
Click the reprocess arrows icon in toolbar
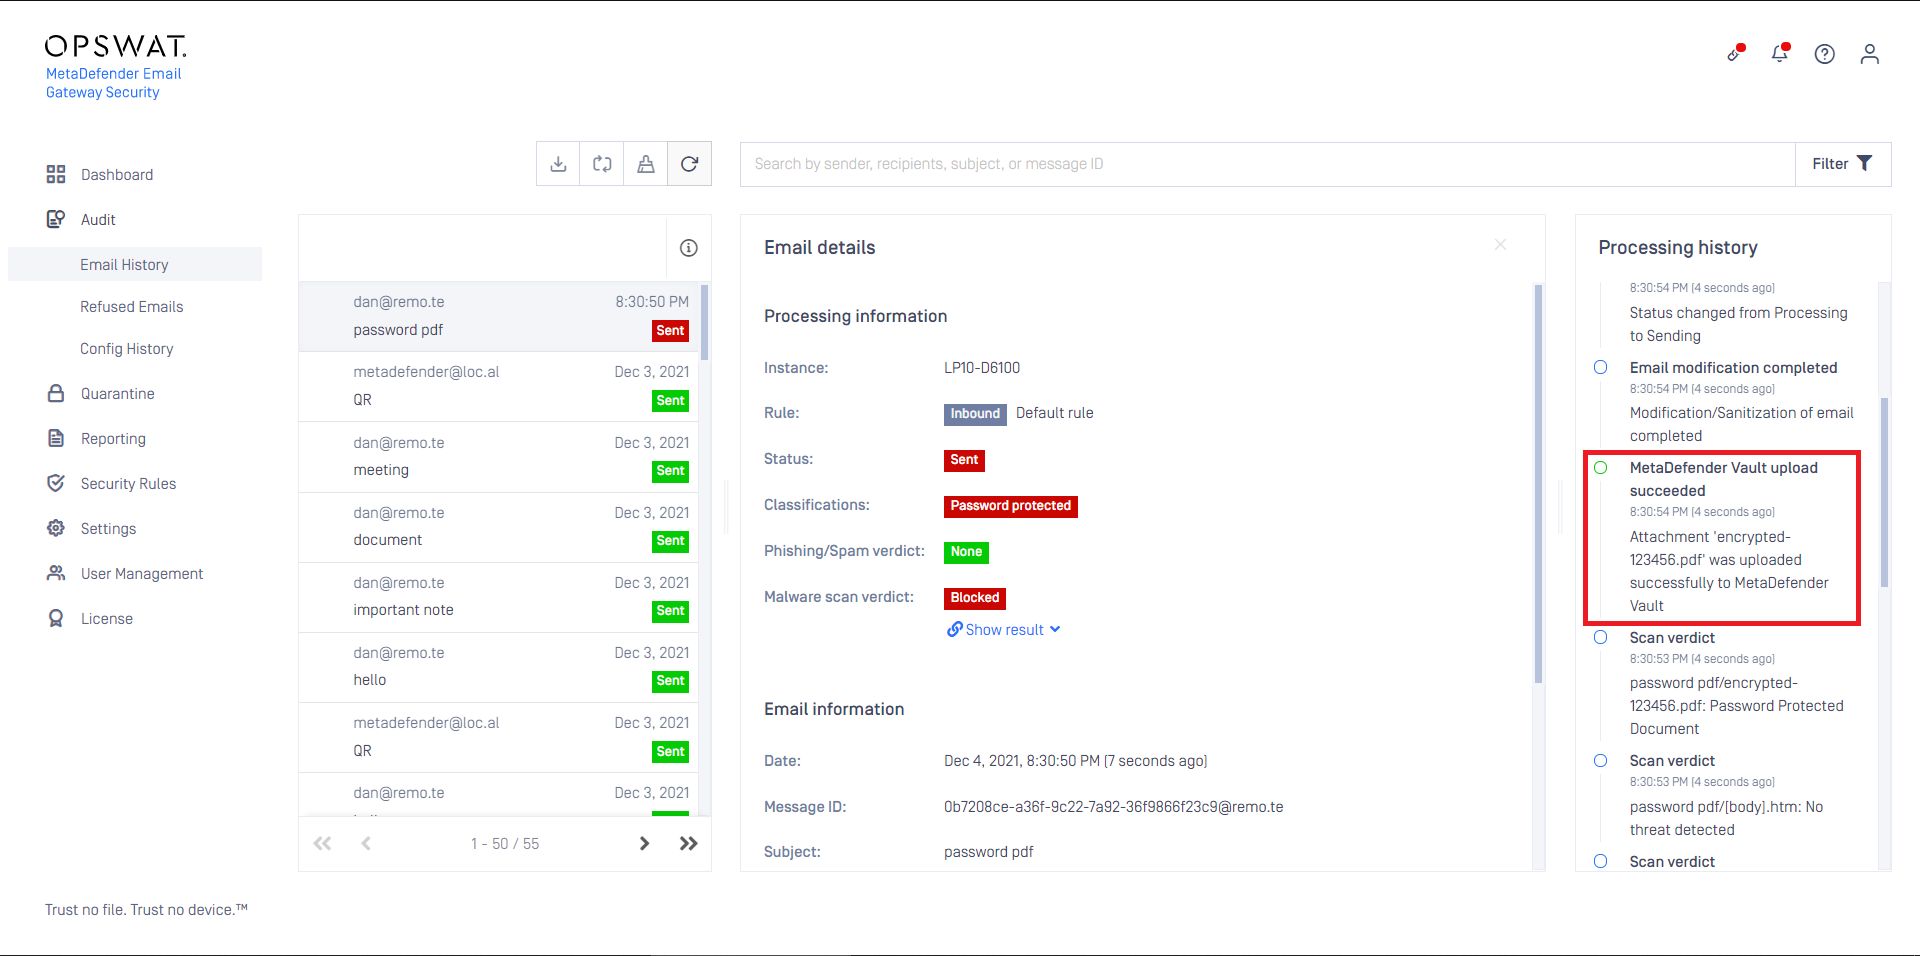point(602,164)
